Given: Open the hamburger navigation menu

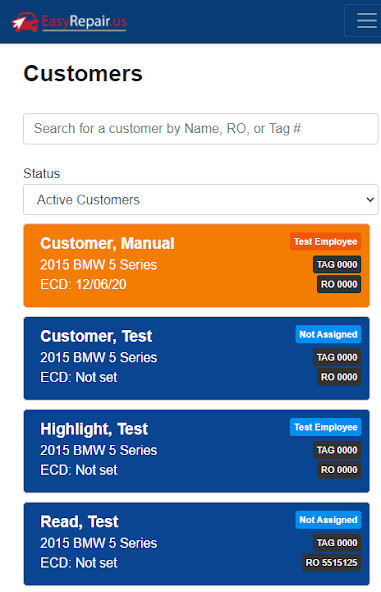Looking at the screenshot, I should [x=364, y=20].
